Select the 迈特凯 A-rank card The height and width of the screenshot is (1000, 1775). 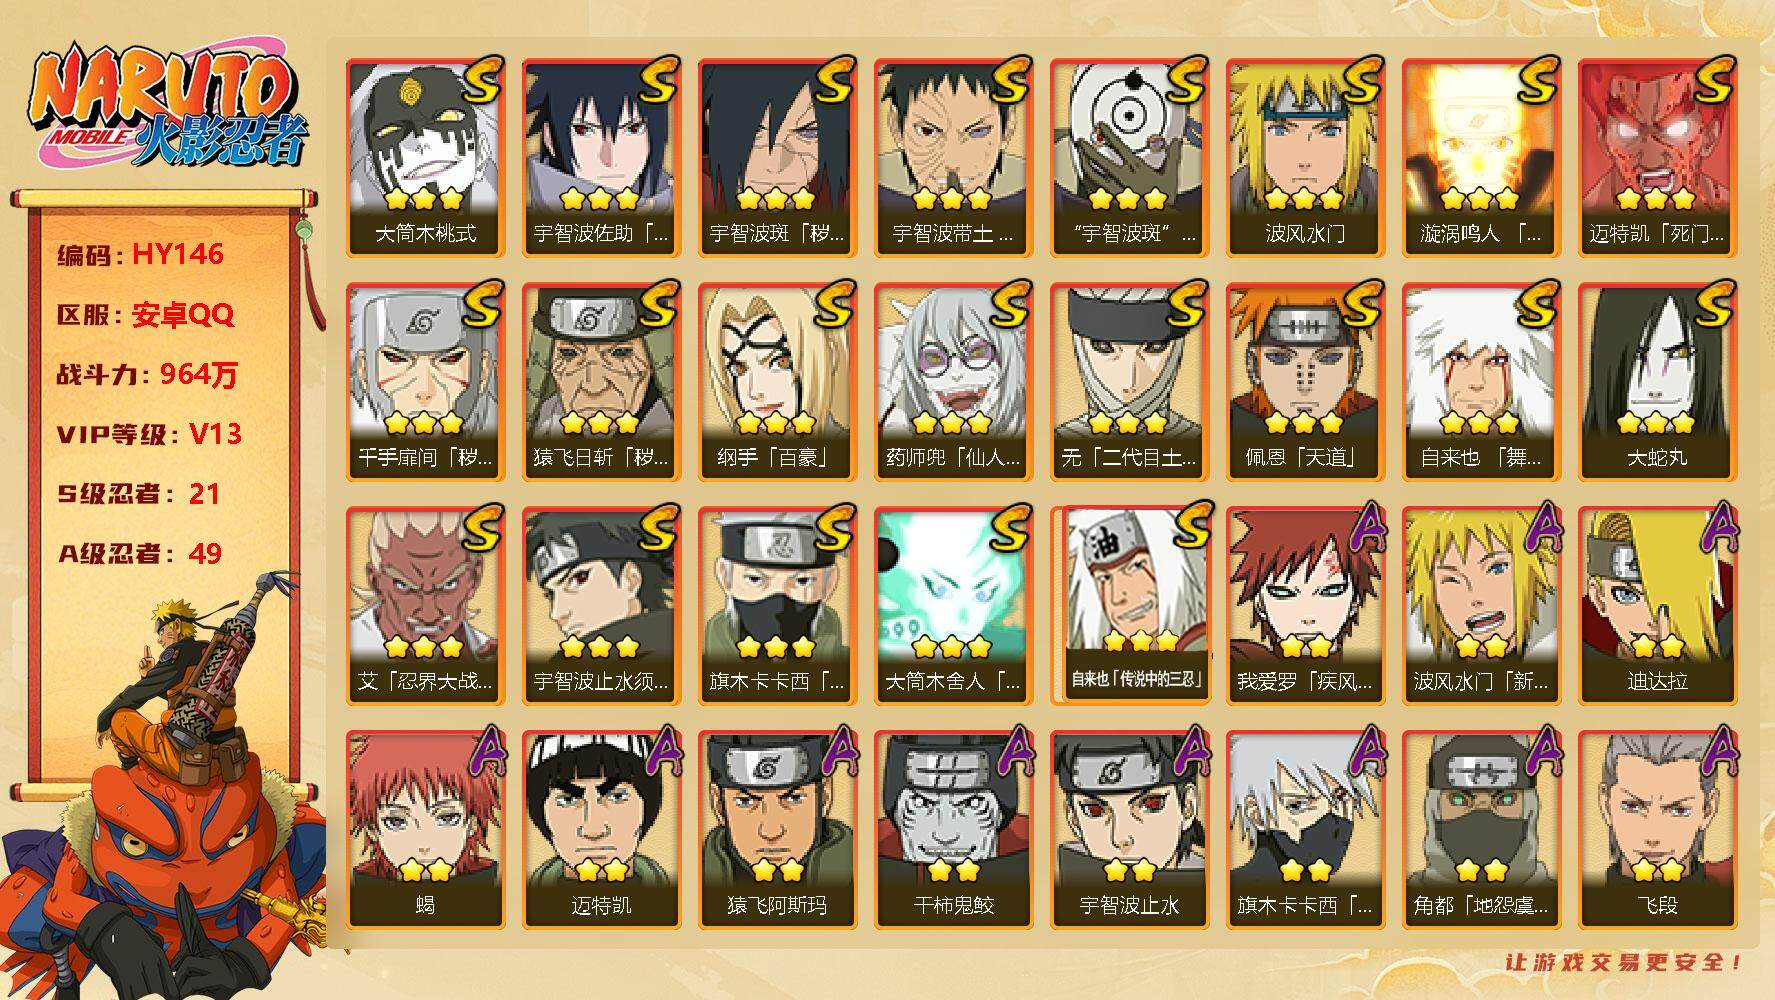click(601, 830)
